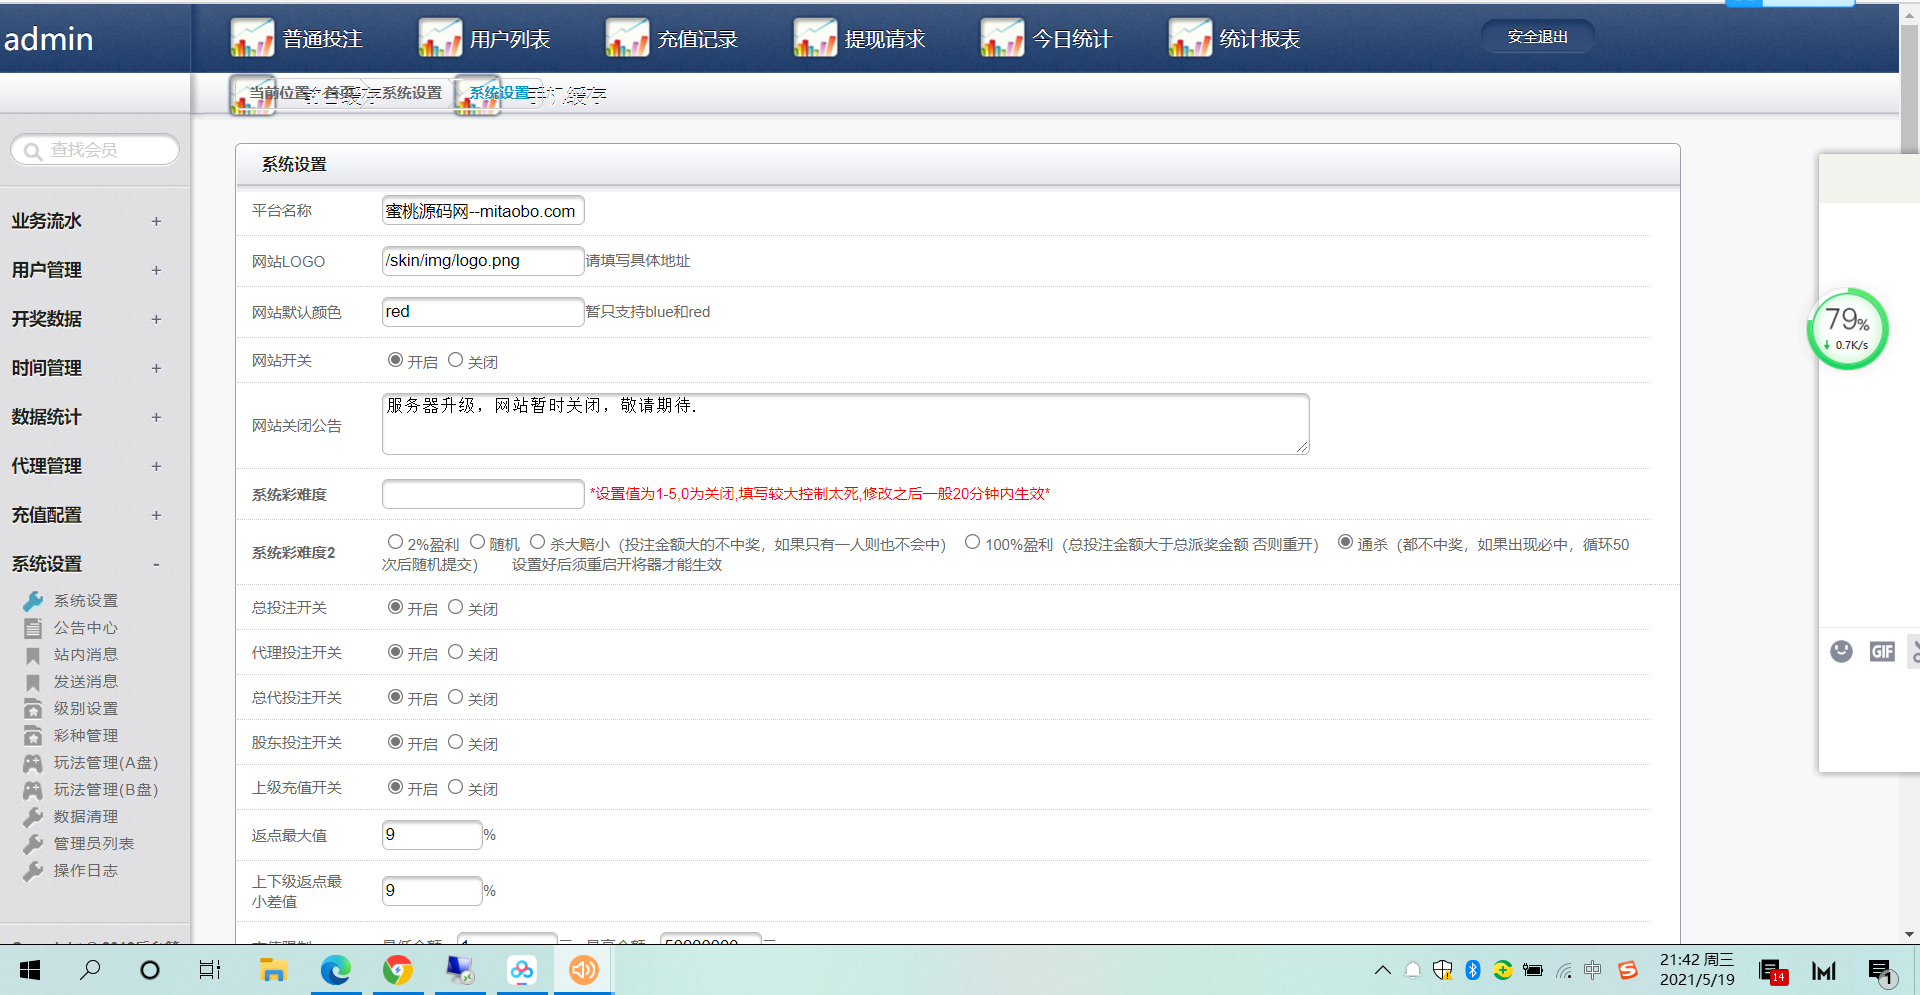Expand the 代理管理 sidebar section

[x=156, y=466]
